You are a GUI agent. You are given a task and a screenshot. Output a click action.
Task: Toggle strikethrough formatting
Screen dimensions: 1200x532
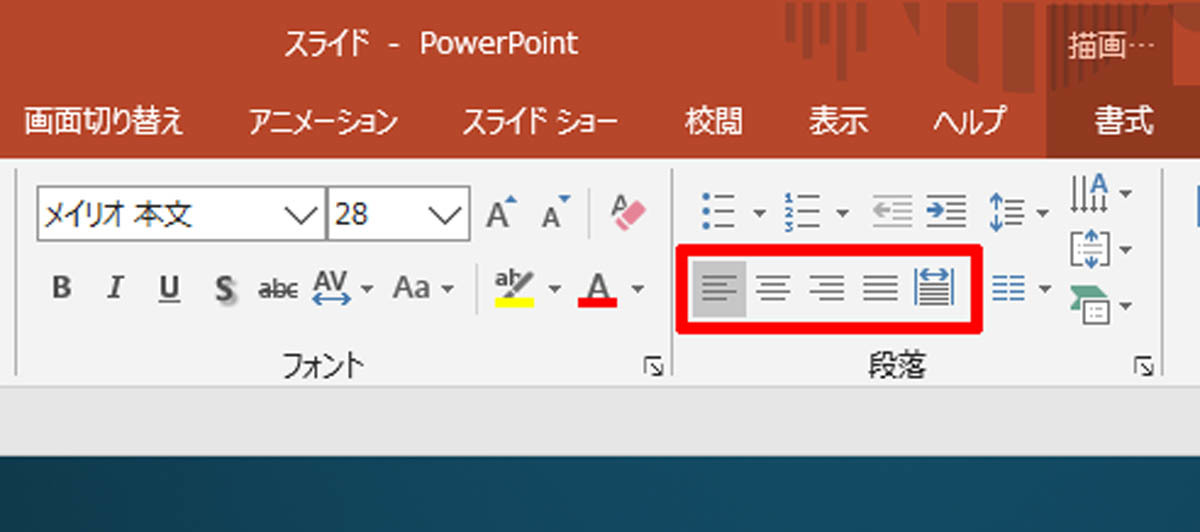pyautogui.click(x=278, y=289)
